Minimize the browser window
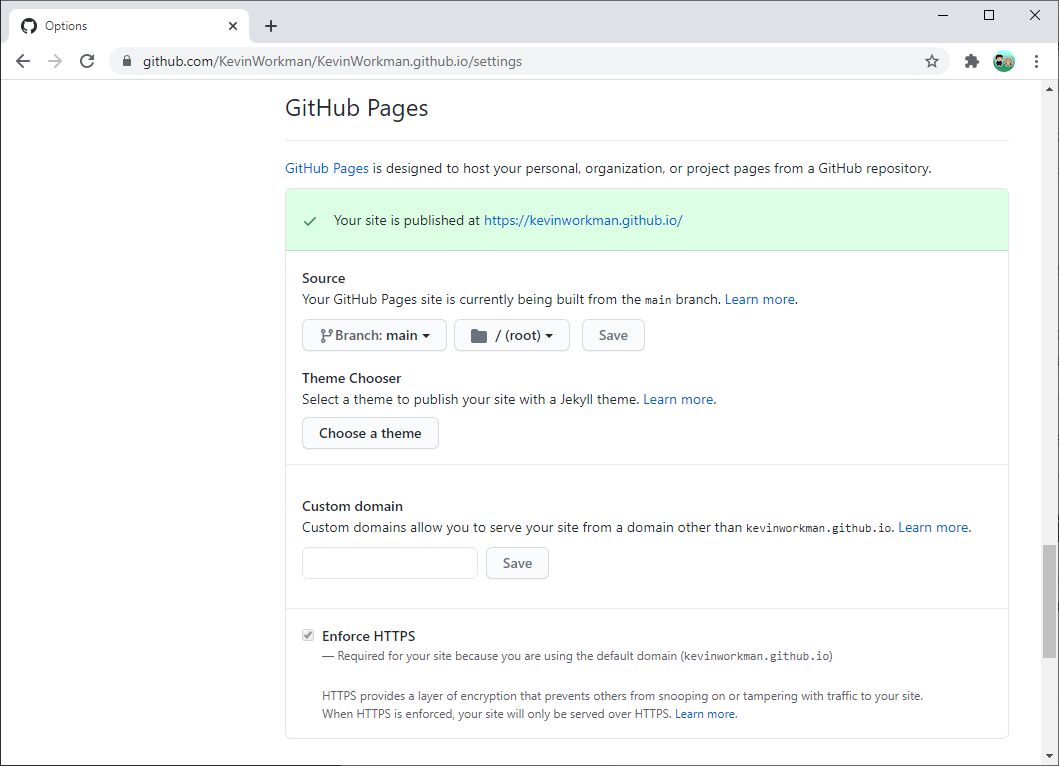Screen dimensions: 1059x766 tap(943, 15)
